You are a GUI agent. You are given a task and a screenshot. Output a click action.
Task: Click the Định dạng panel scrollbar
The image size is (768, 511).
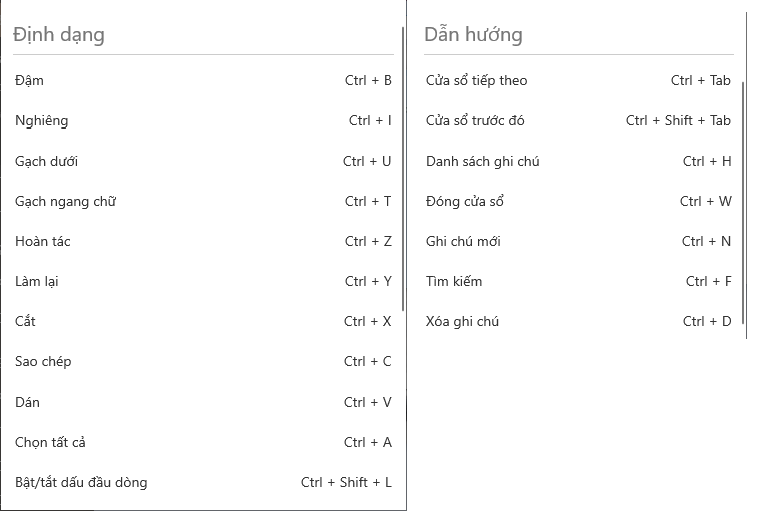pyautogui.click(x=403, y=169)
